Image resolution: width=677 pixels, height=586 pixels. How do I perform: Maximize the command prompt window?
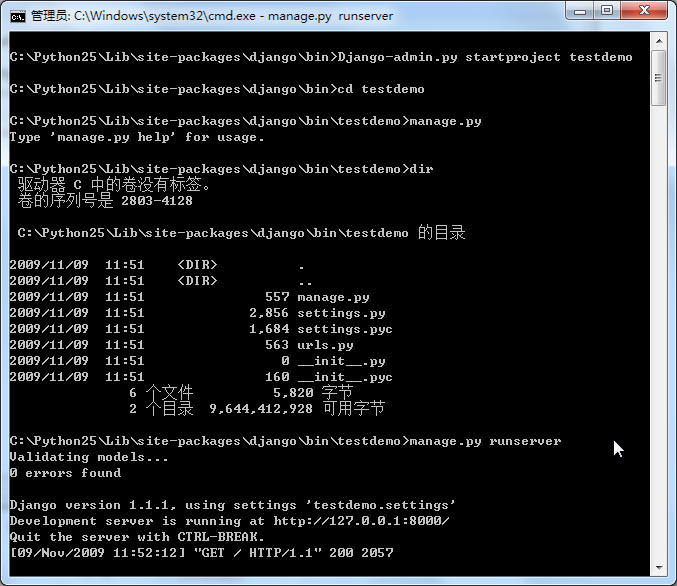pos(607,11)
